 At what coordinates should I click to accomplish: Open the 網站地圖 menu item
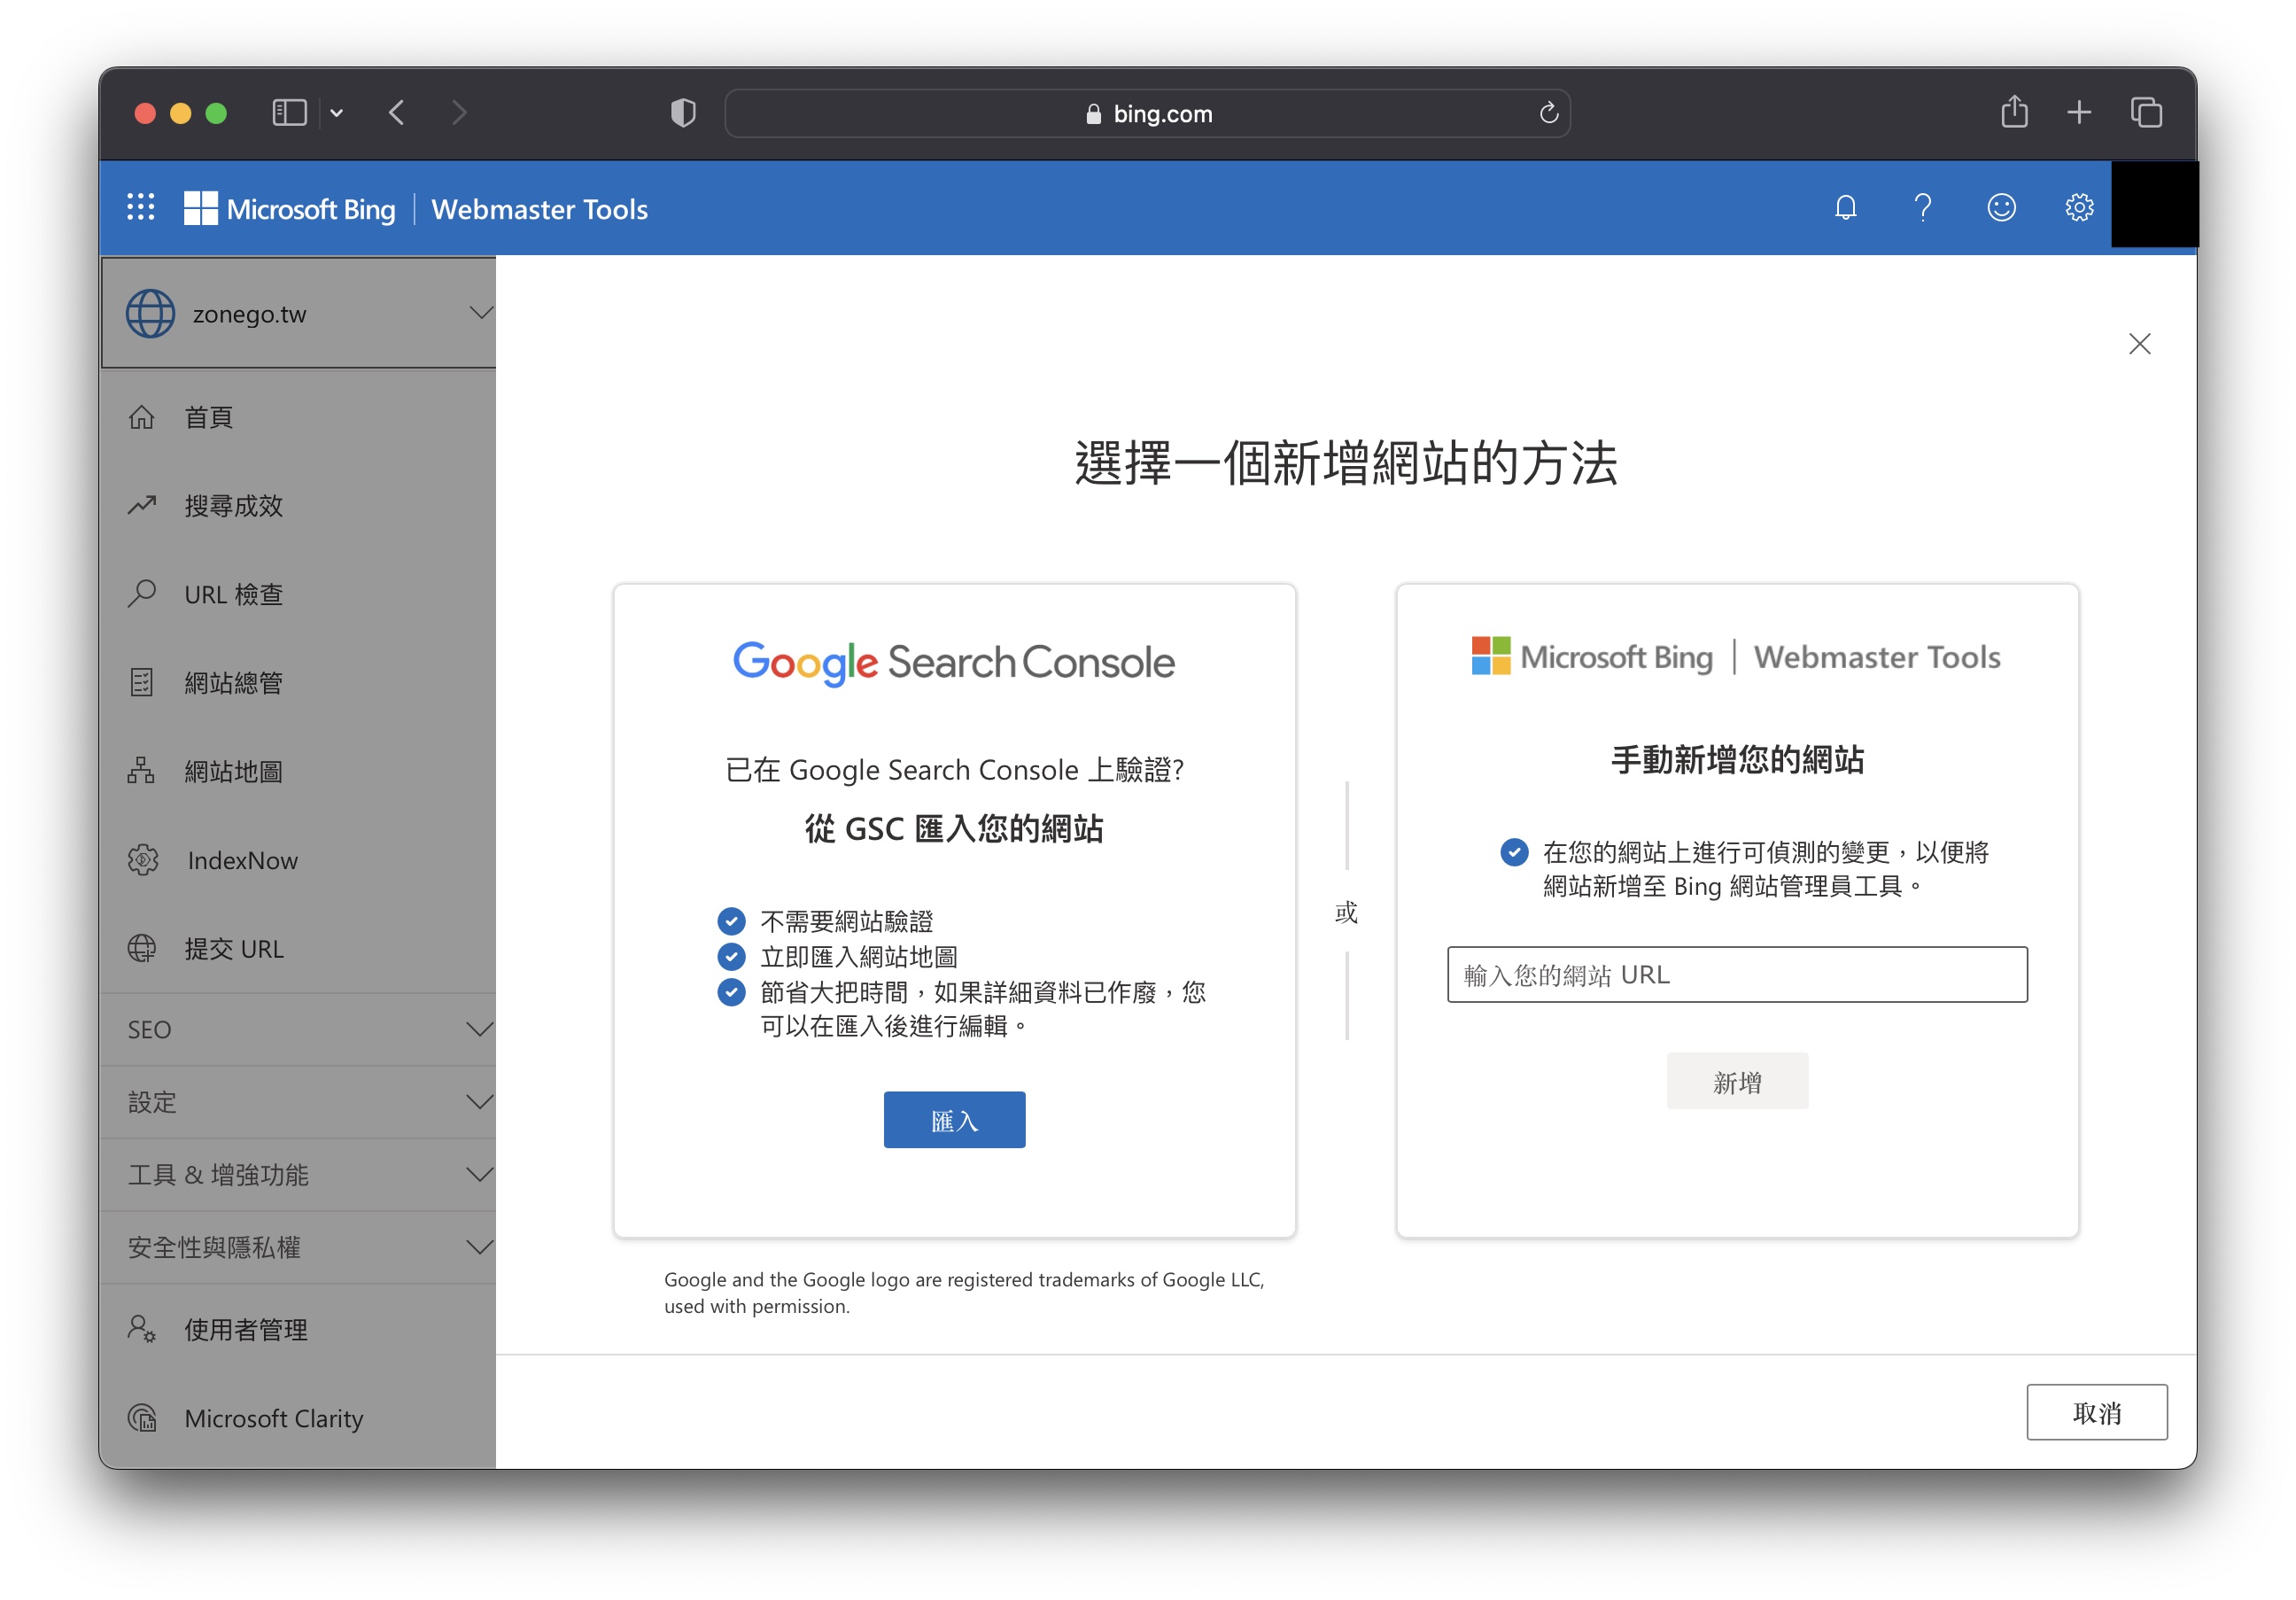tap(298, 771)
